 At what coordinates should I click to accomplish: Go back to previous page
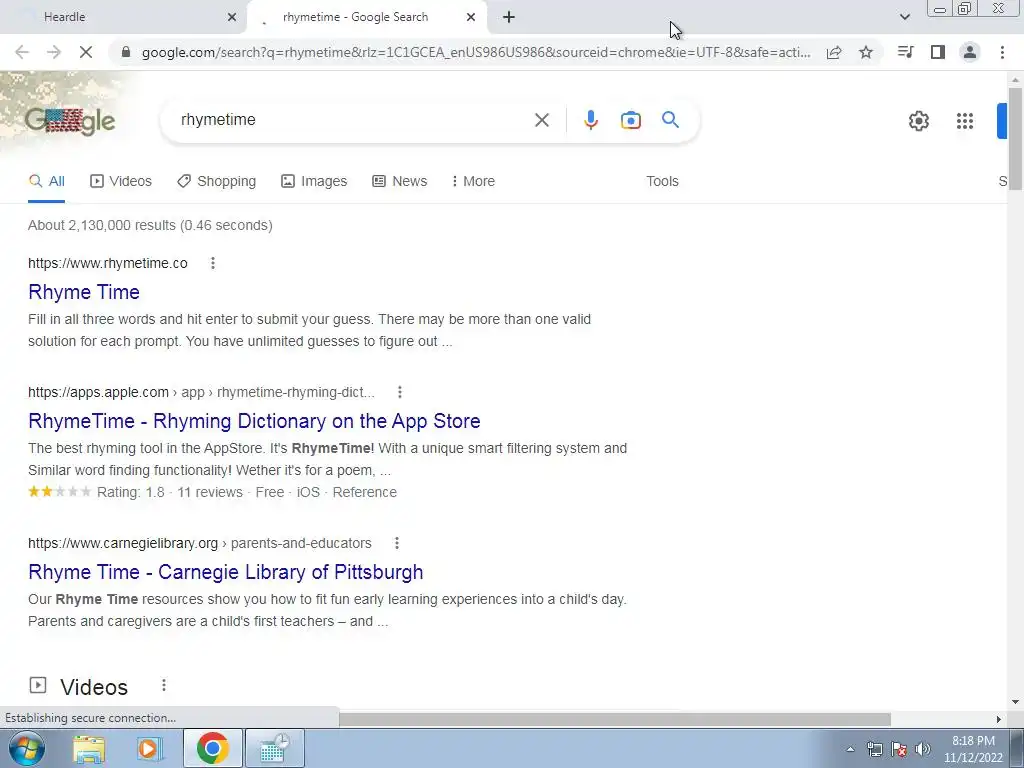[22, 52]
